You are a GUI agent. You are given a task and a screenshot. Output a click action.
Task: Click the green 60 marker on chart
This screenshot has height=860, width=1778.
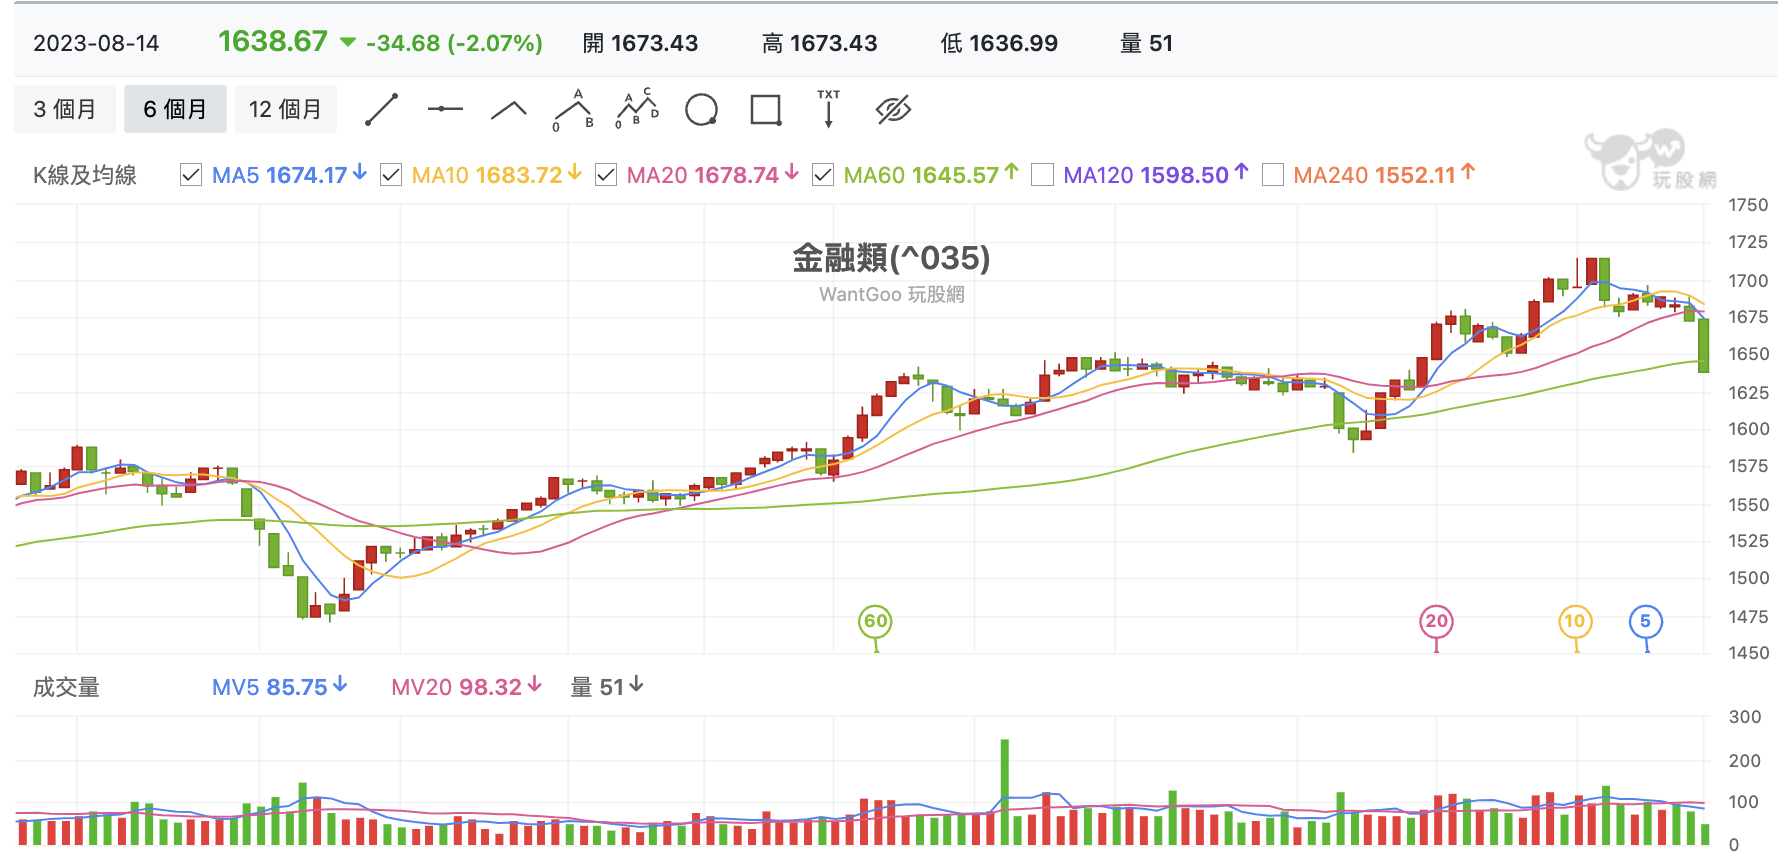pyautogui.click(x=875, y=621)
